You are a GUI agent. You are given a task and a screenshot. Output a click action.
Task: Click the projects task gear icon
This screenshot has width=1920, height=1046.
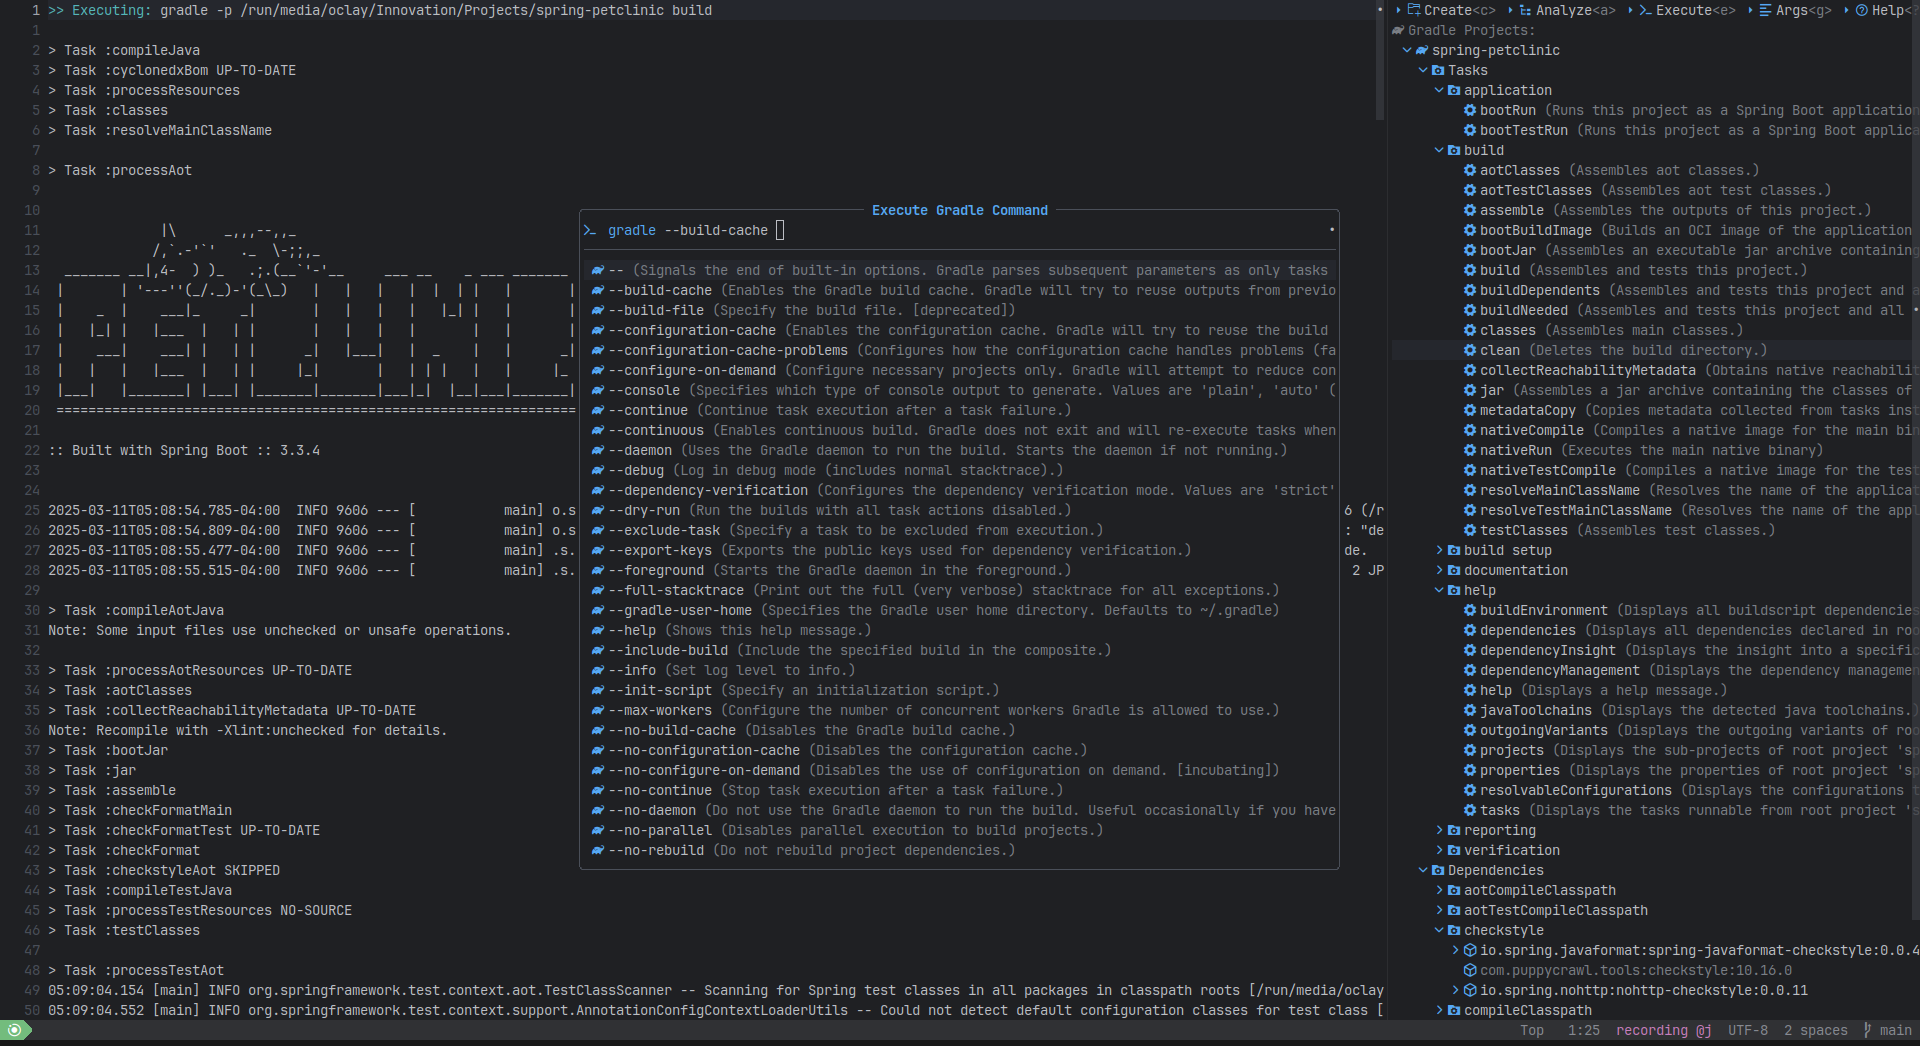(1470, 750)
